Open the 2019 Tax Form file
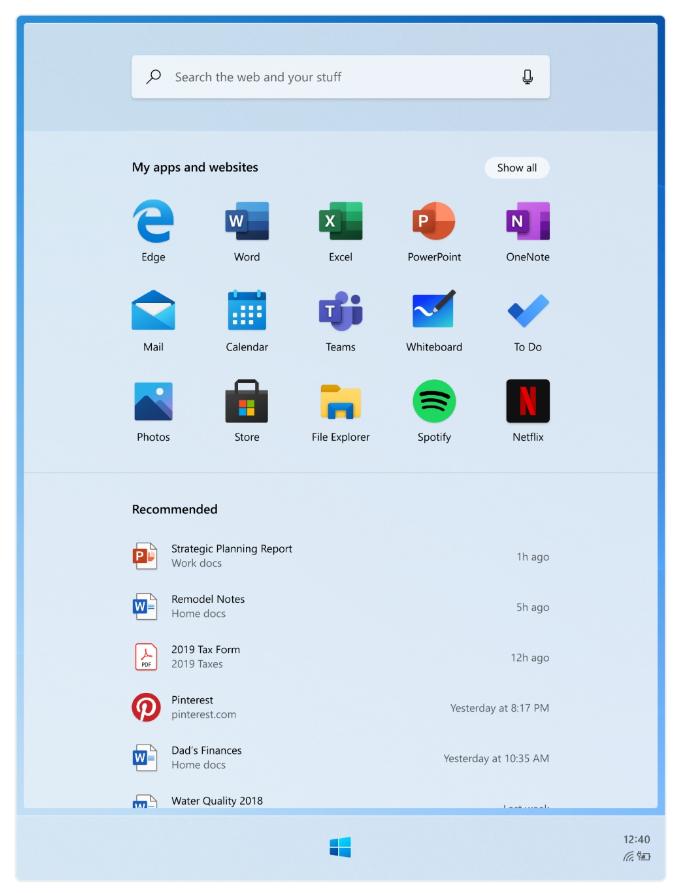This screenshot has height=893, width=681. pos(340,657)
